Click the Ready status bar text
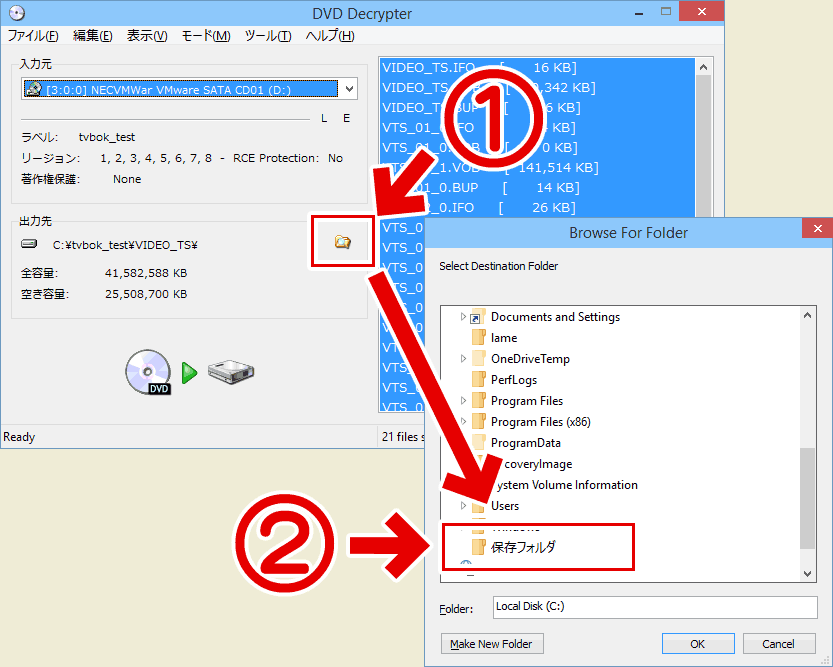 pos(19,437)
